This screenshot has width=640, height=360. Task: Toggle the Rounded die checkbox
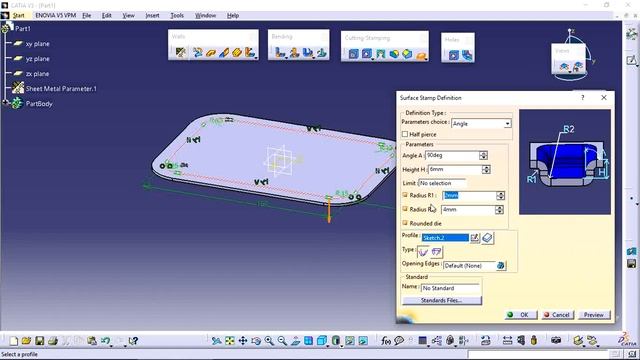(x=405, y=223)
